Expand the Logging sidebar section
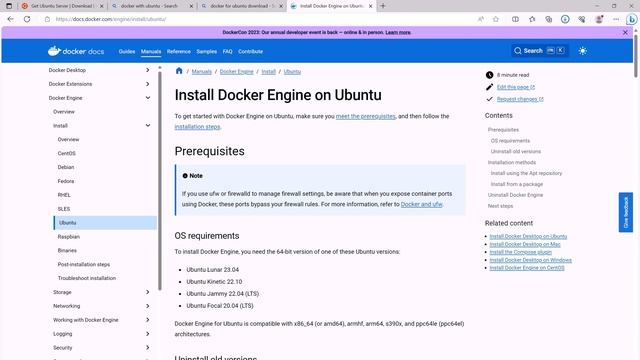The image size is (640, 360). 148,334
